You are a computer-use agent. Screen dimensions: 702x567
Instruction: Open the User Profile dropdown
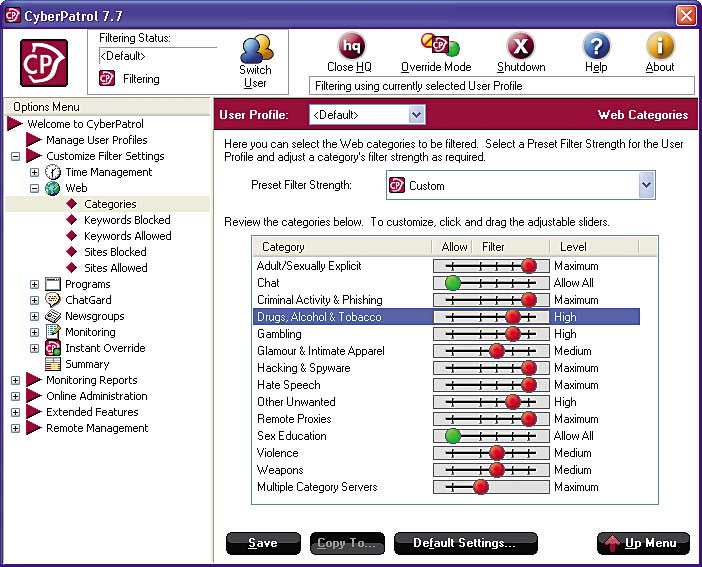[x=416, y=115]
